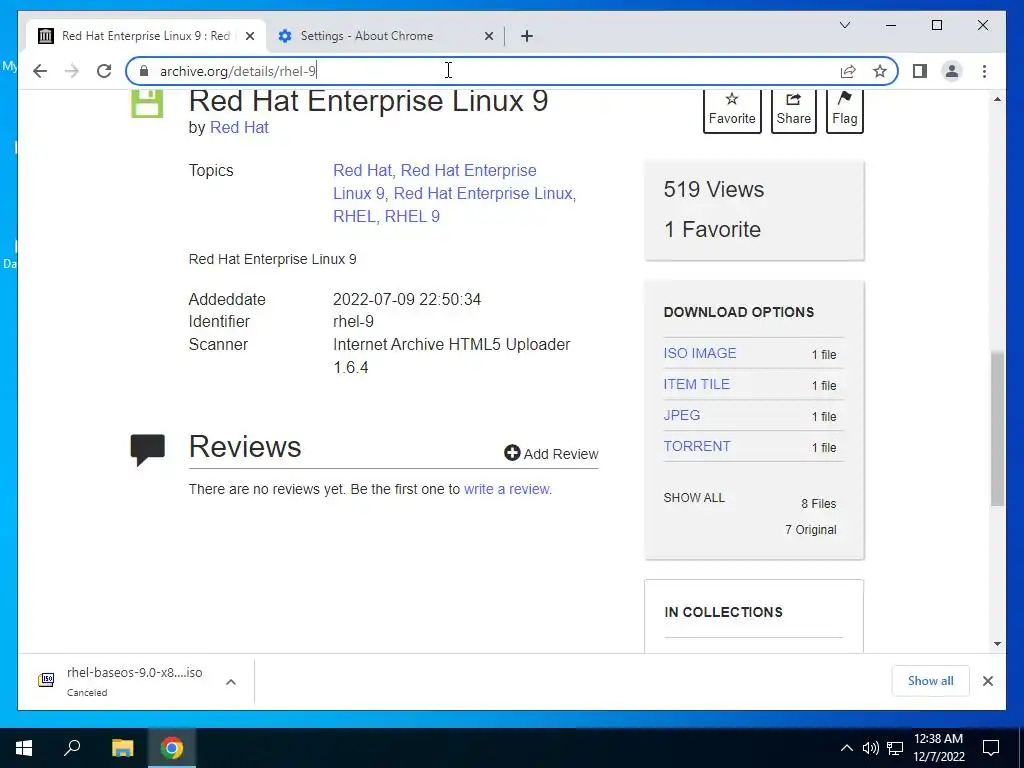Open the ITEM TILE download option

[696, 384]
